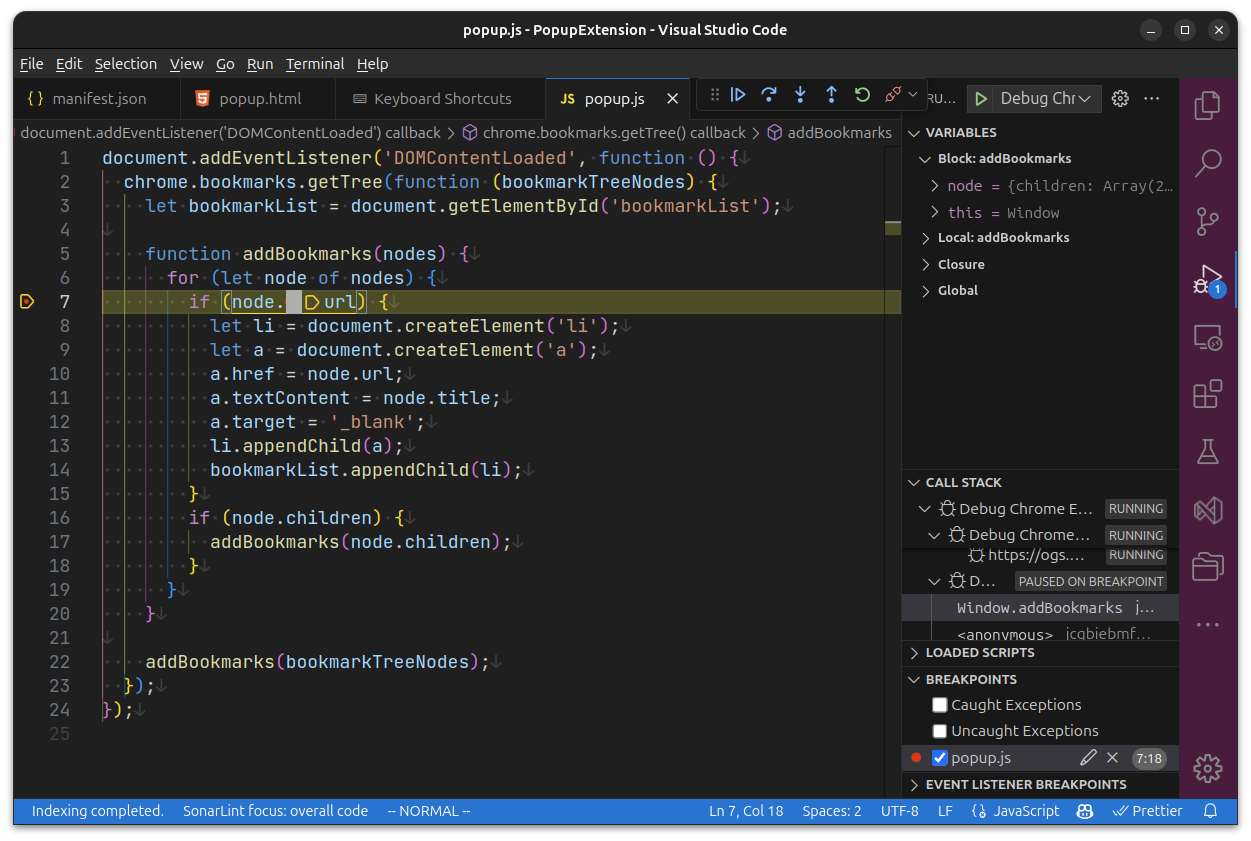Disable the popup.js breakpoint checkbox
Viewport: 1251px width, 841px height.
tap(940, 758)
